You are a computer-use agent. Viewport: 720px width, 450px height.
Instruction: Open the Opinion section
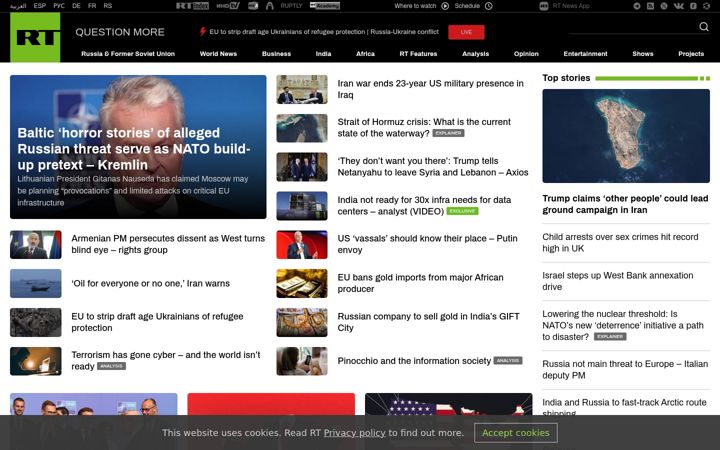[x=526, y=54]
